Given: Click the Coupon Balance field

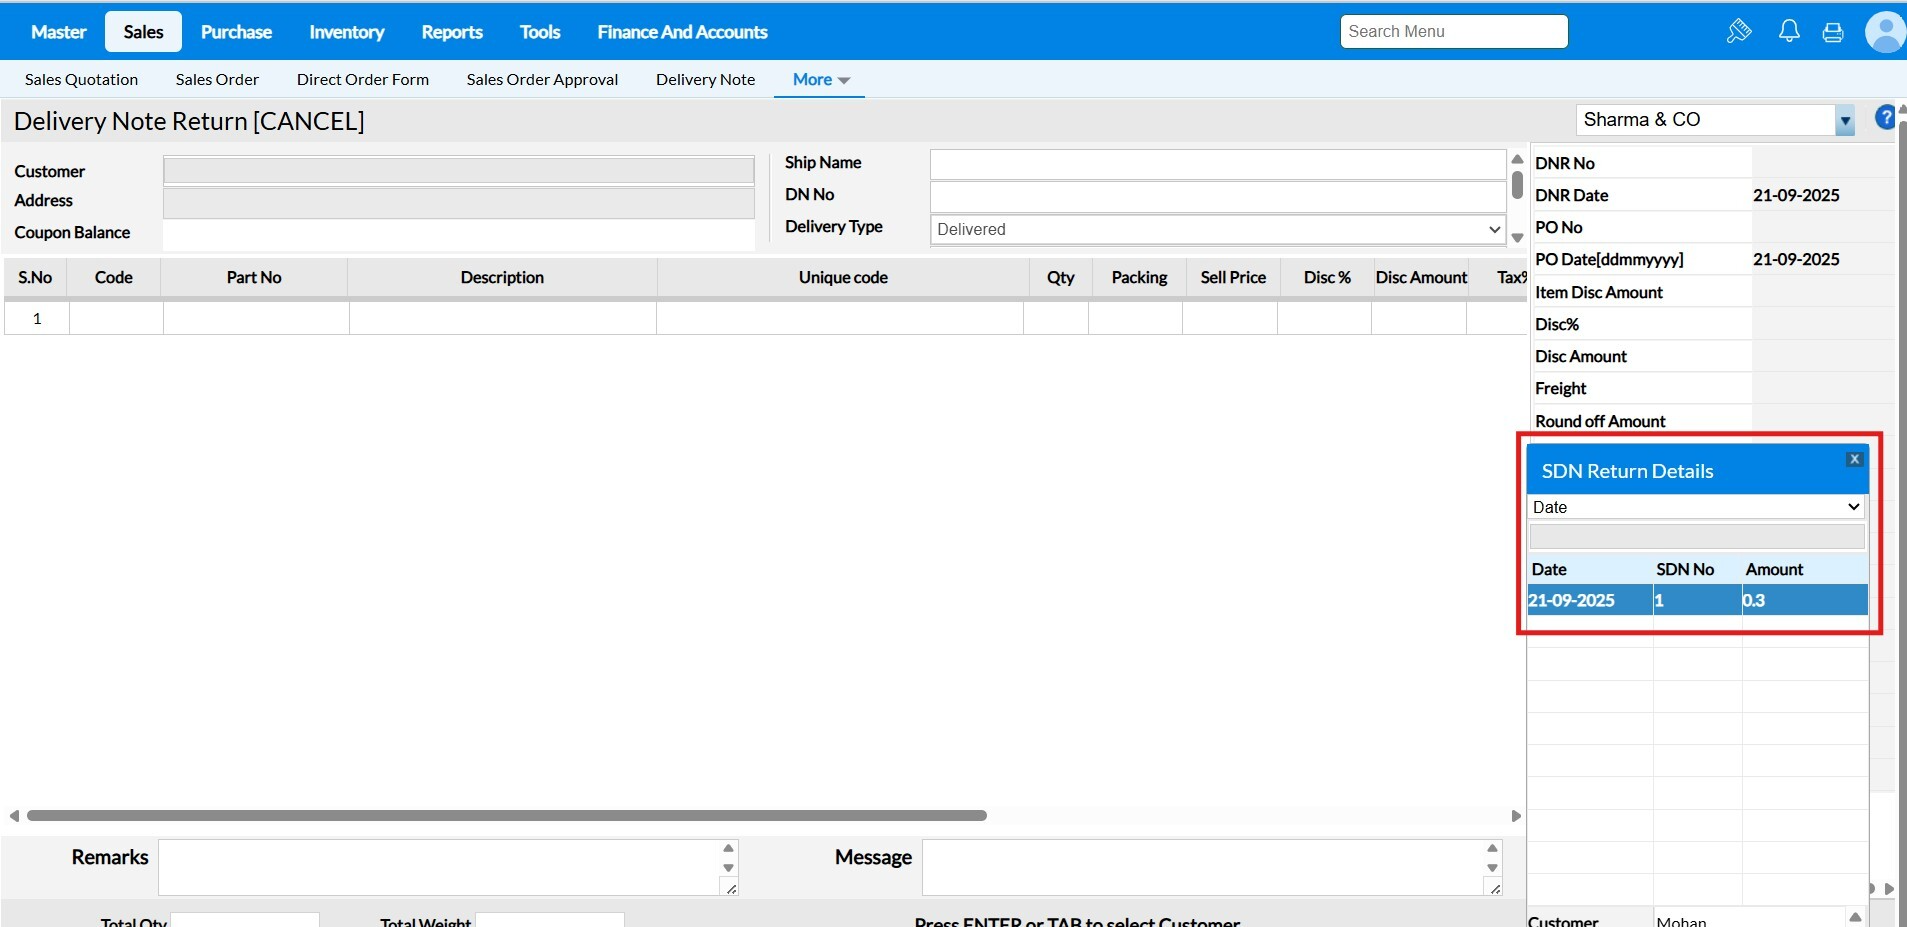Looking at the screenshot, I should click(x=459, y=234).
